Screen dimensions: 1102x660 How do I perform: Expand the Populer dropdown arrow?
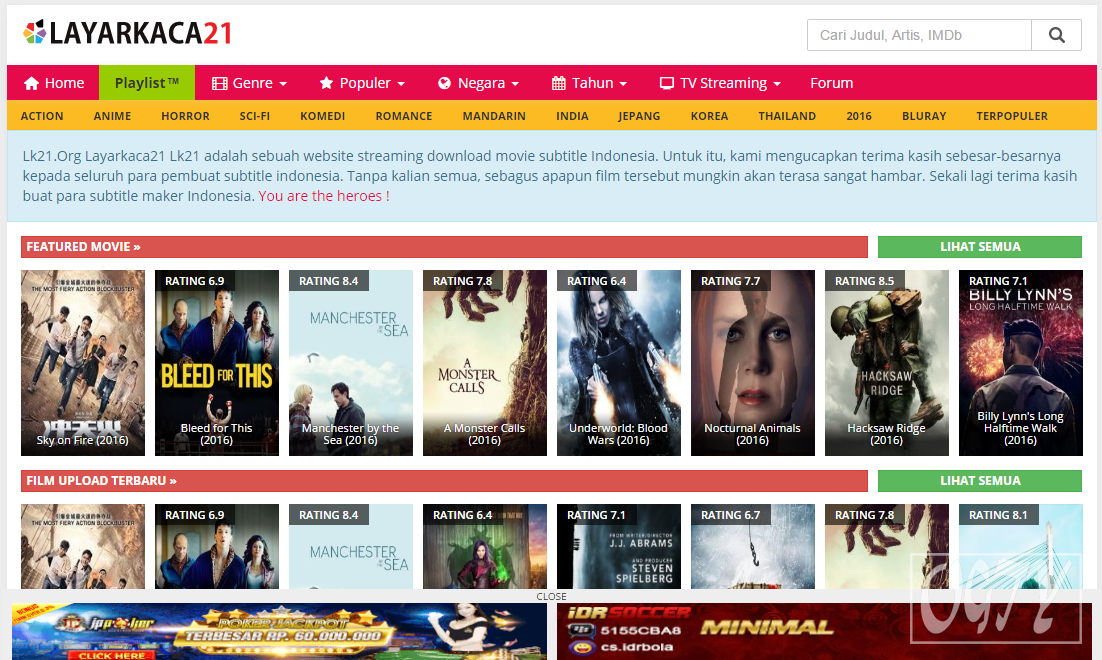click(401, 84)
